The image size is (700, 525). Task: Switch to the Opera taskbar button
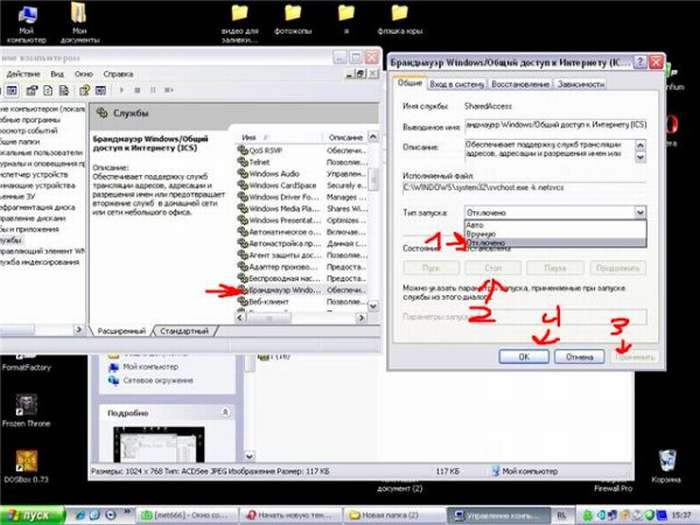point(291,515)
